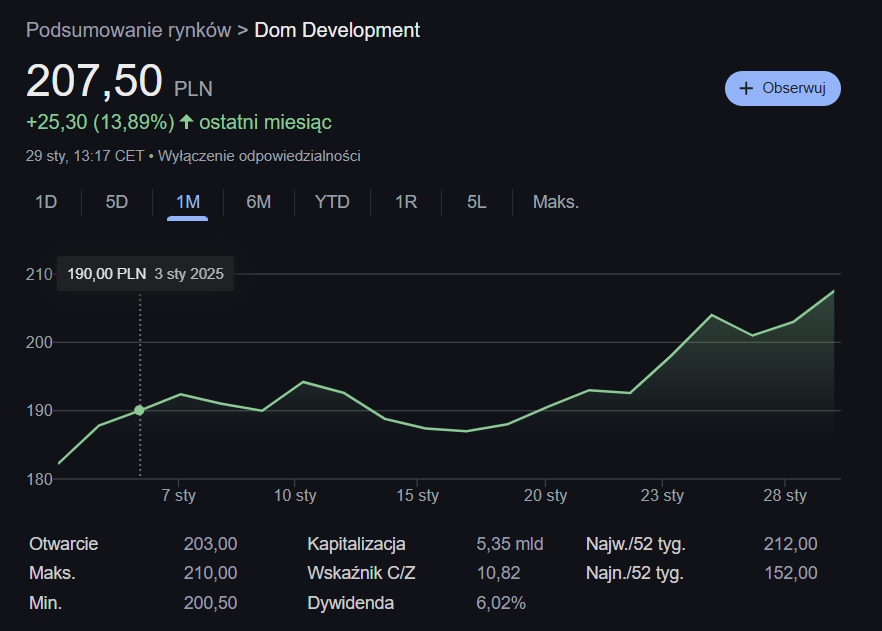The width and height of the screenshot is (882, 631).
Task: Open the 1R one-year chart
Action: (405, 202)
